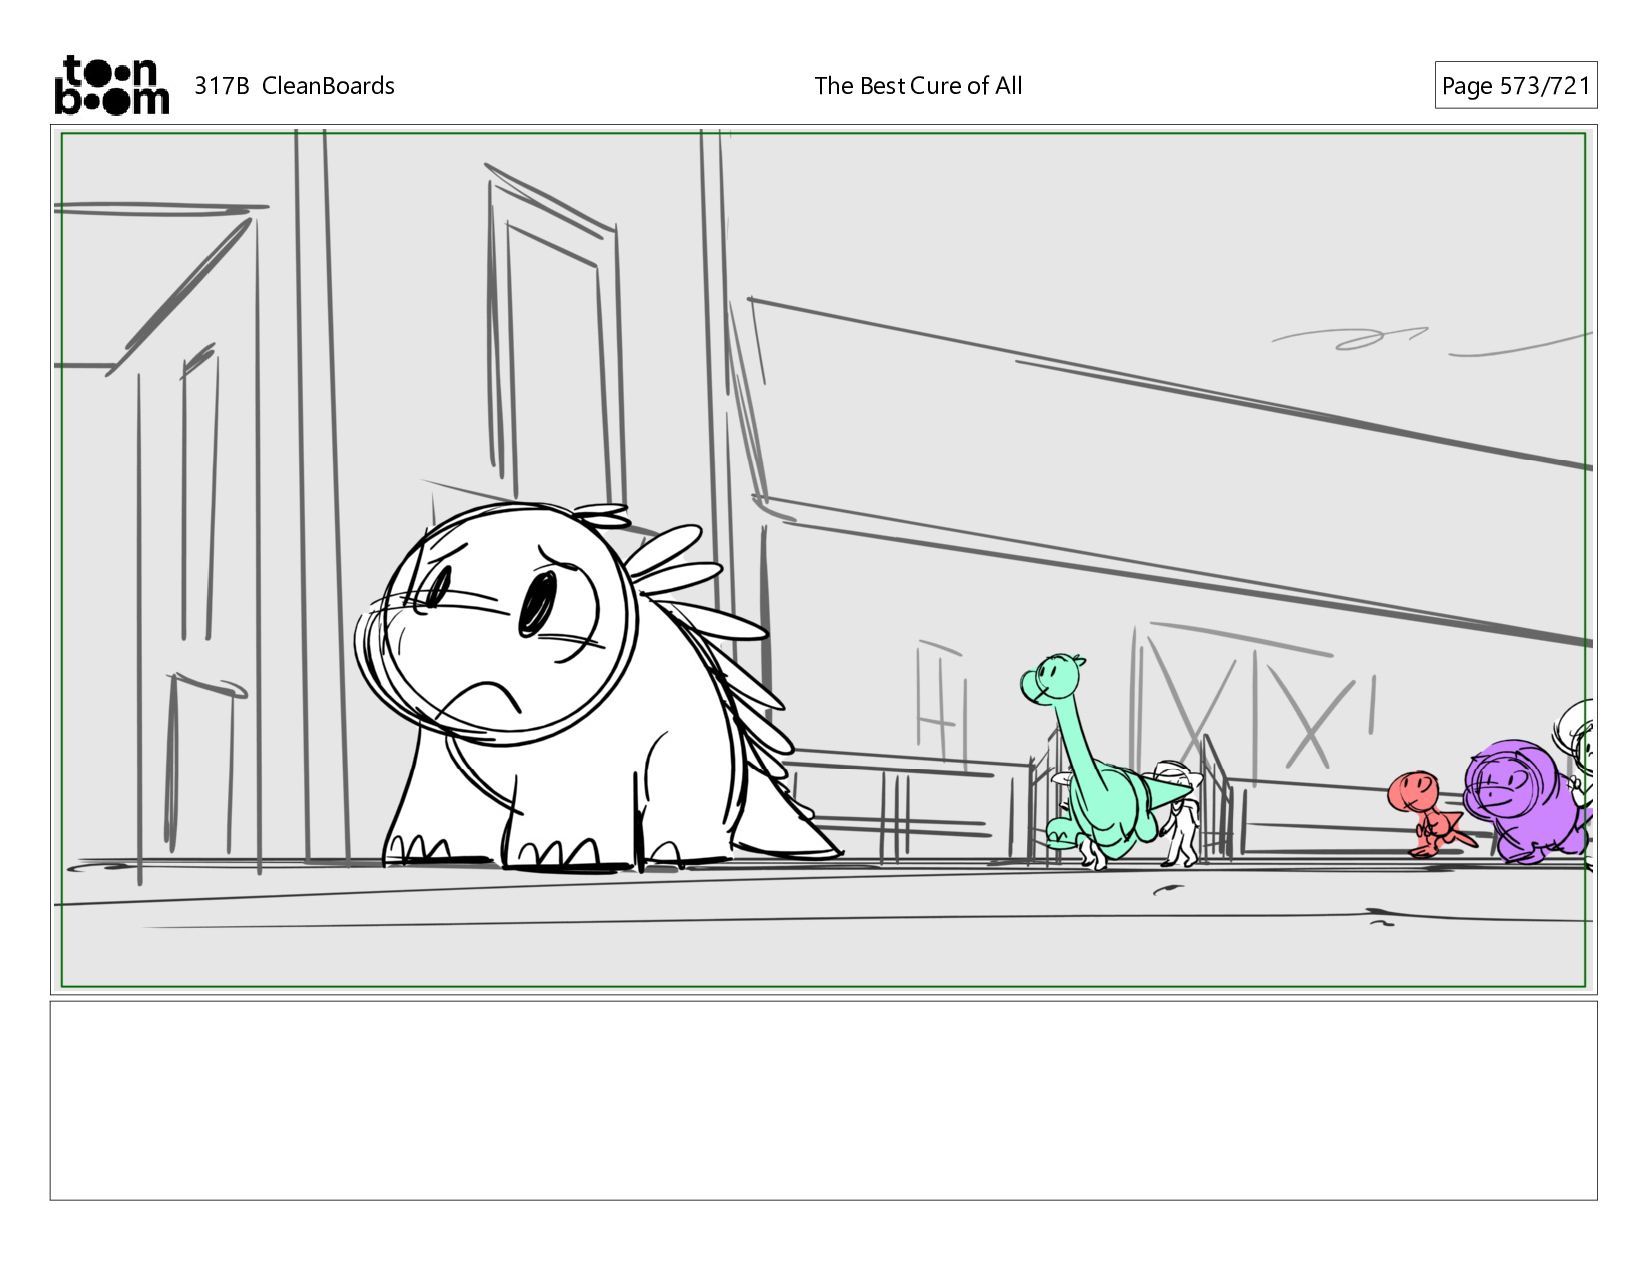The image size is (1650, 1275).
Task: Click the empty notes box below the panel
Action: (x=824, y=1101)
